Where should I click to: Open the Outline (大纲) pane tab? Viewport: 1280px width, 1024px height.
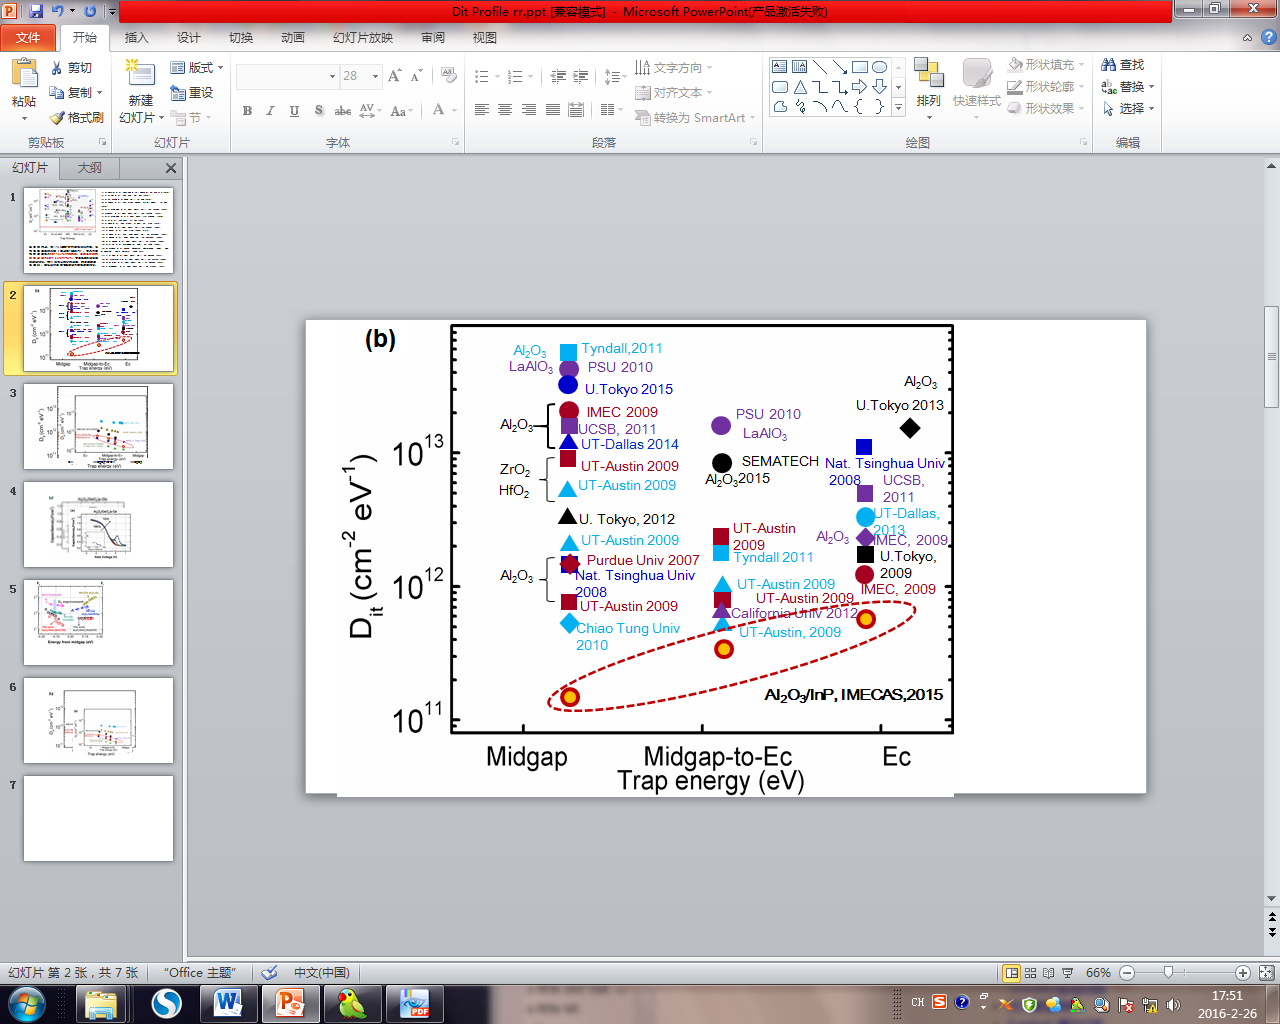point(90,168)
